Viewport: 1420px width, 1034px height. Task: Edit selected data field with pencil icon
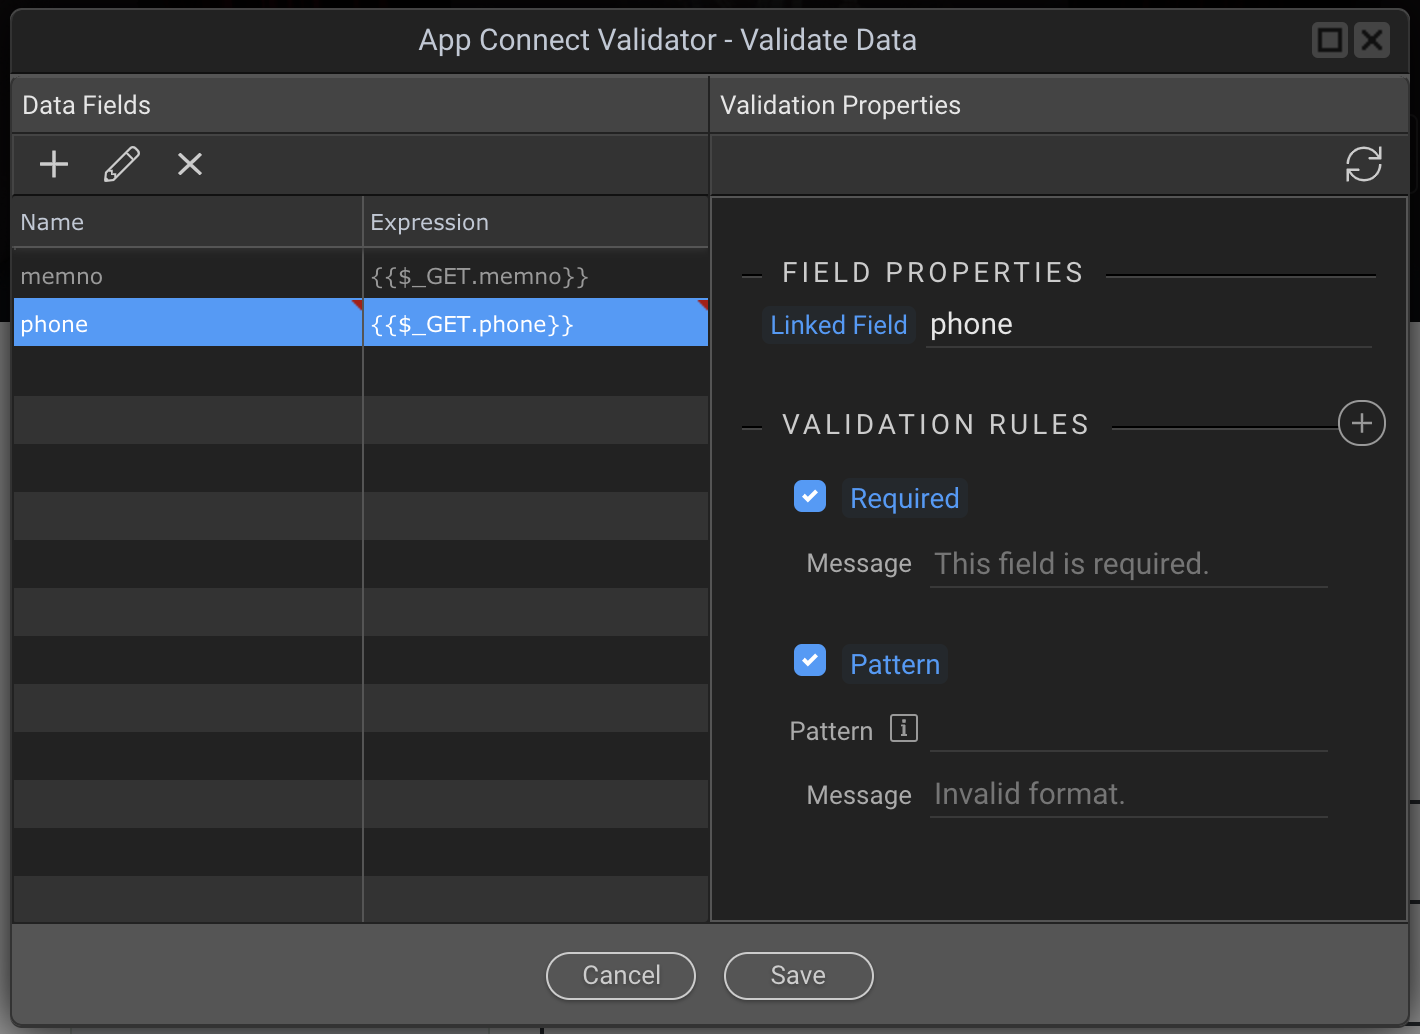point(122,164)
